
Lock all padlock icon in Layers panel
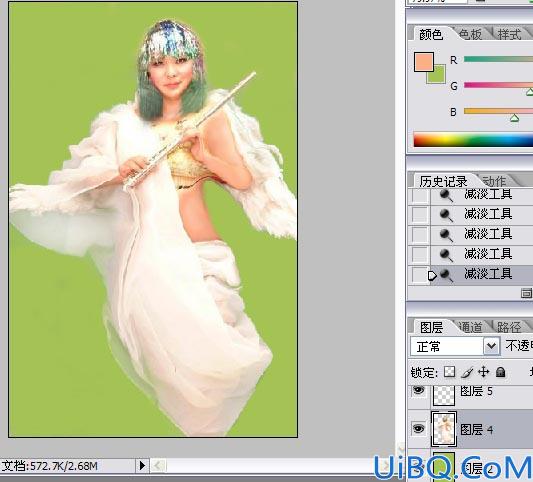pyautogui.click(x=500, y=372)
